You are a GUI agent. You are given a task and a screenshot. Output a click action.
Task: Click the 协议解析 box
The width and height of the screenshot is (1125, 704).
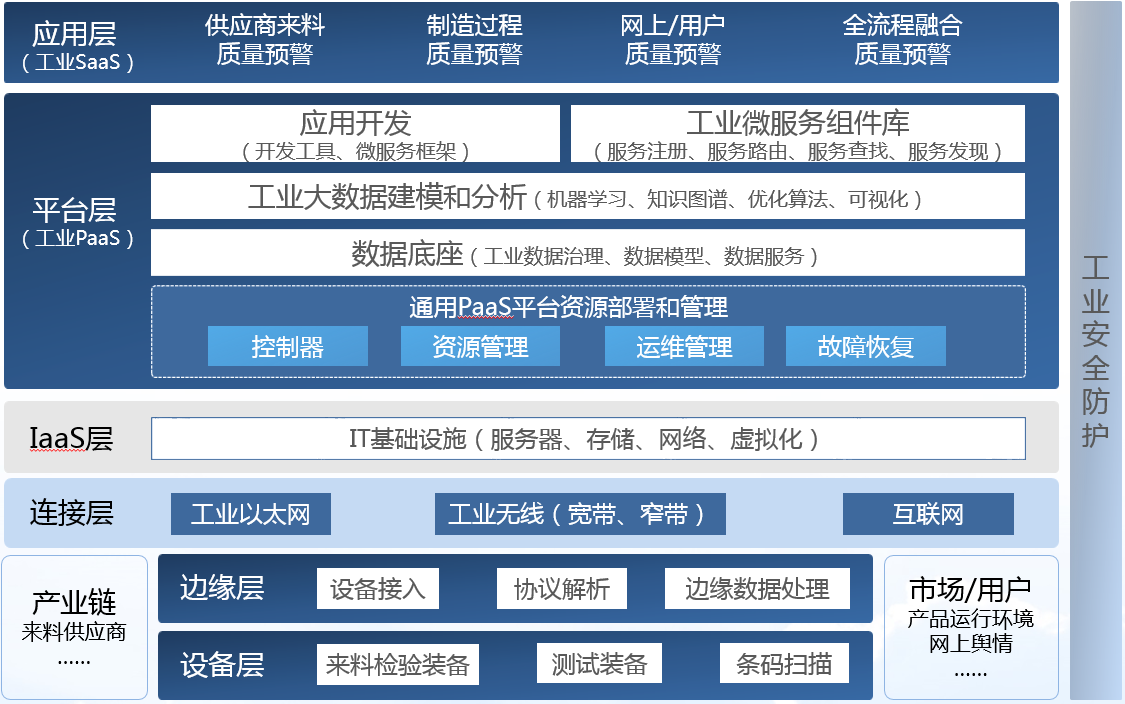coord(561,589)
